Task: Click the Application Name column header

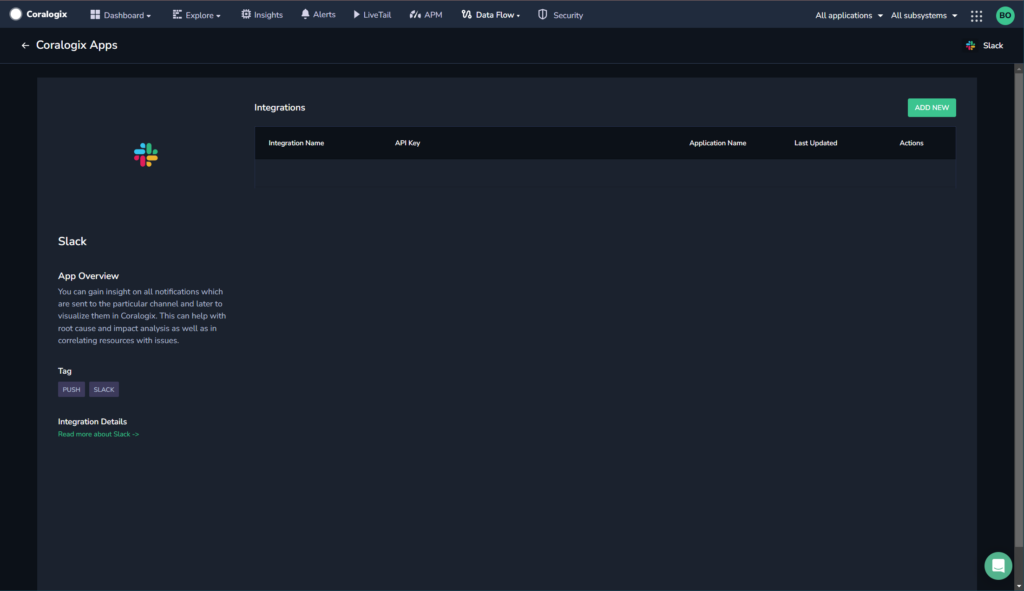Action: click(717, 143)
